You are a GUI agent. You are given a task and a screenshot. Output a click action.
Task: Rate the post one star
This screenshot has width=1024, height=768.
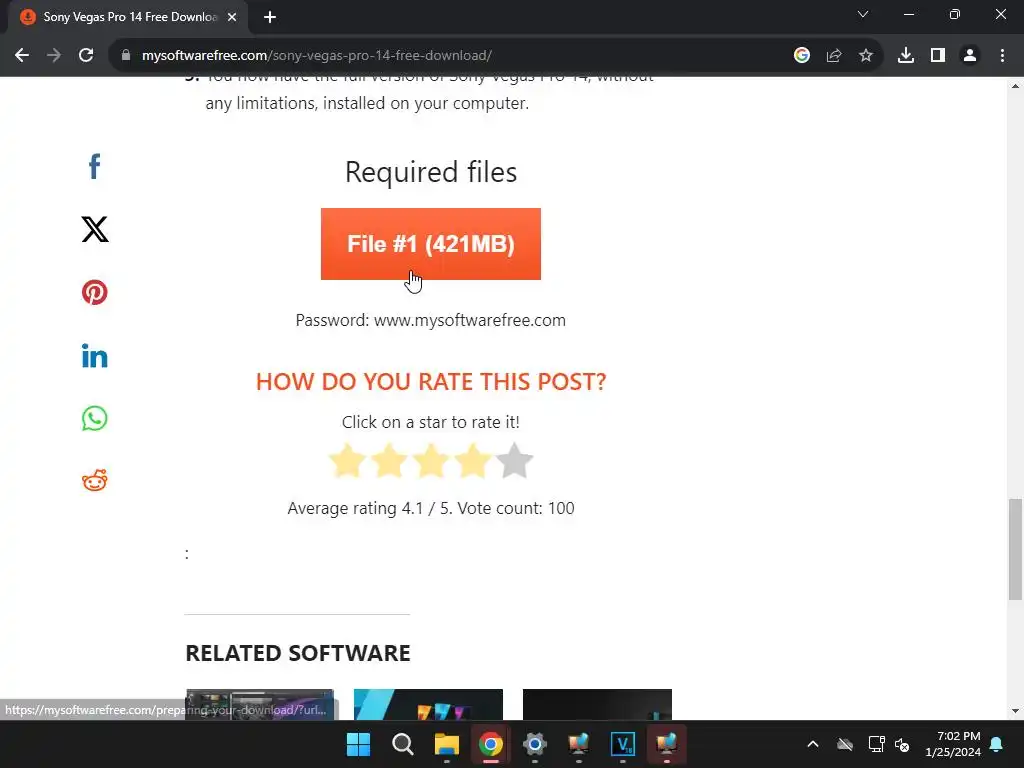[347, 461]
